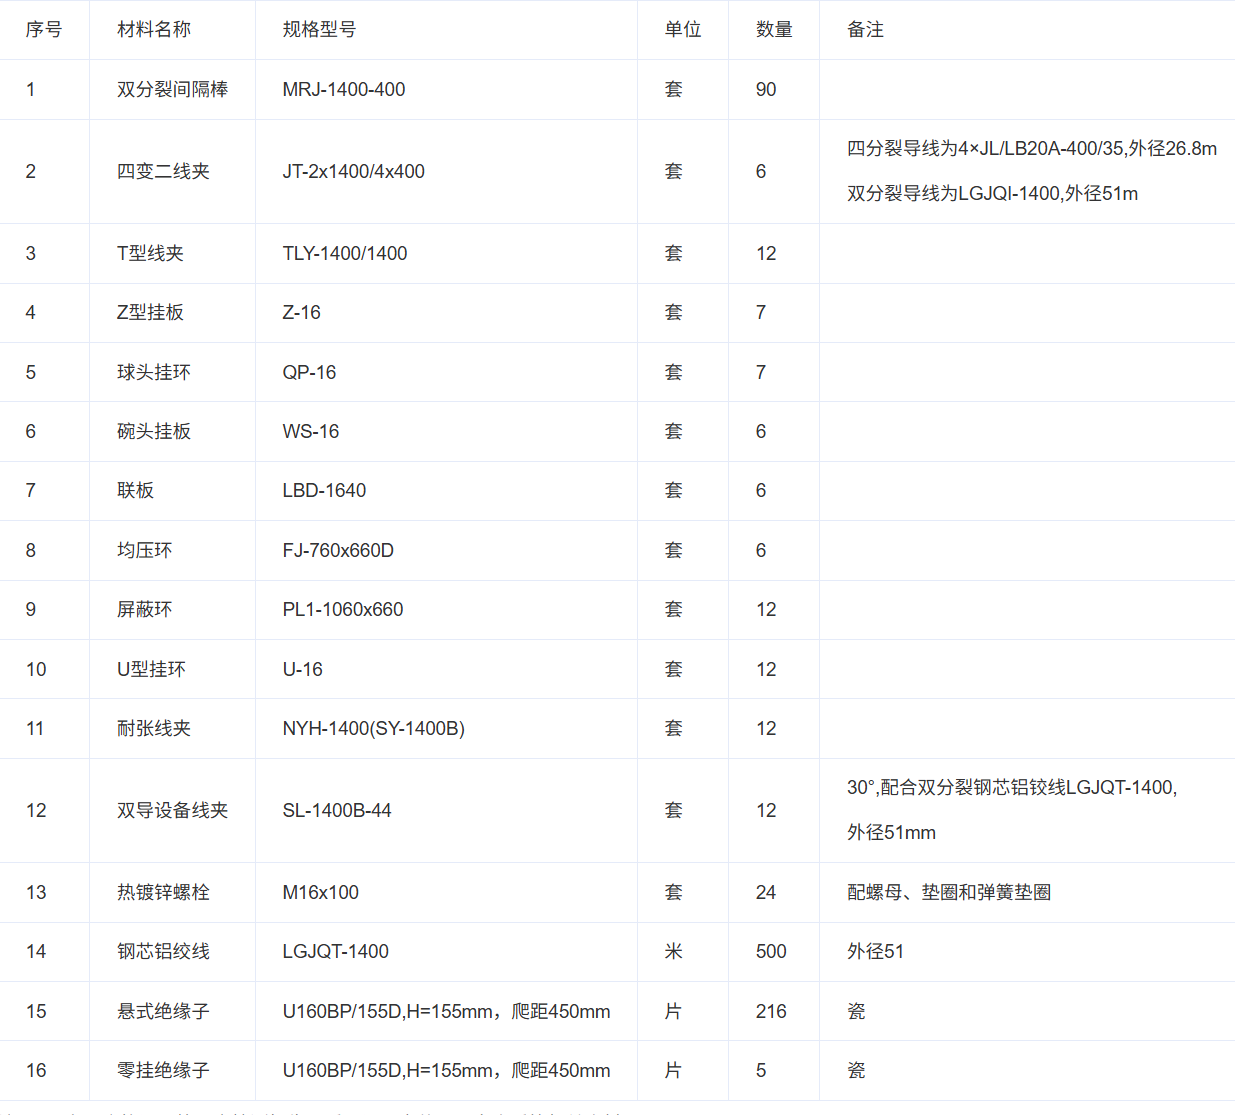Select the 材料名称 column header
Viewport: 1235px width, 1115px height.
click(153, 30)
